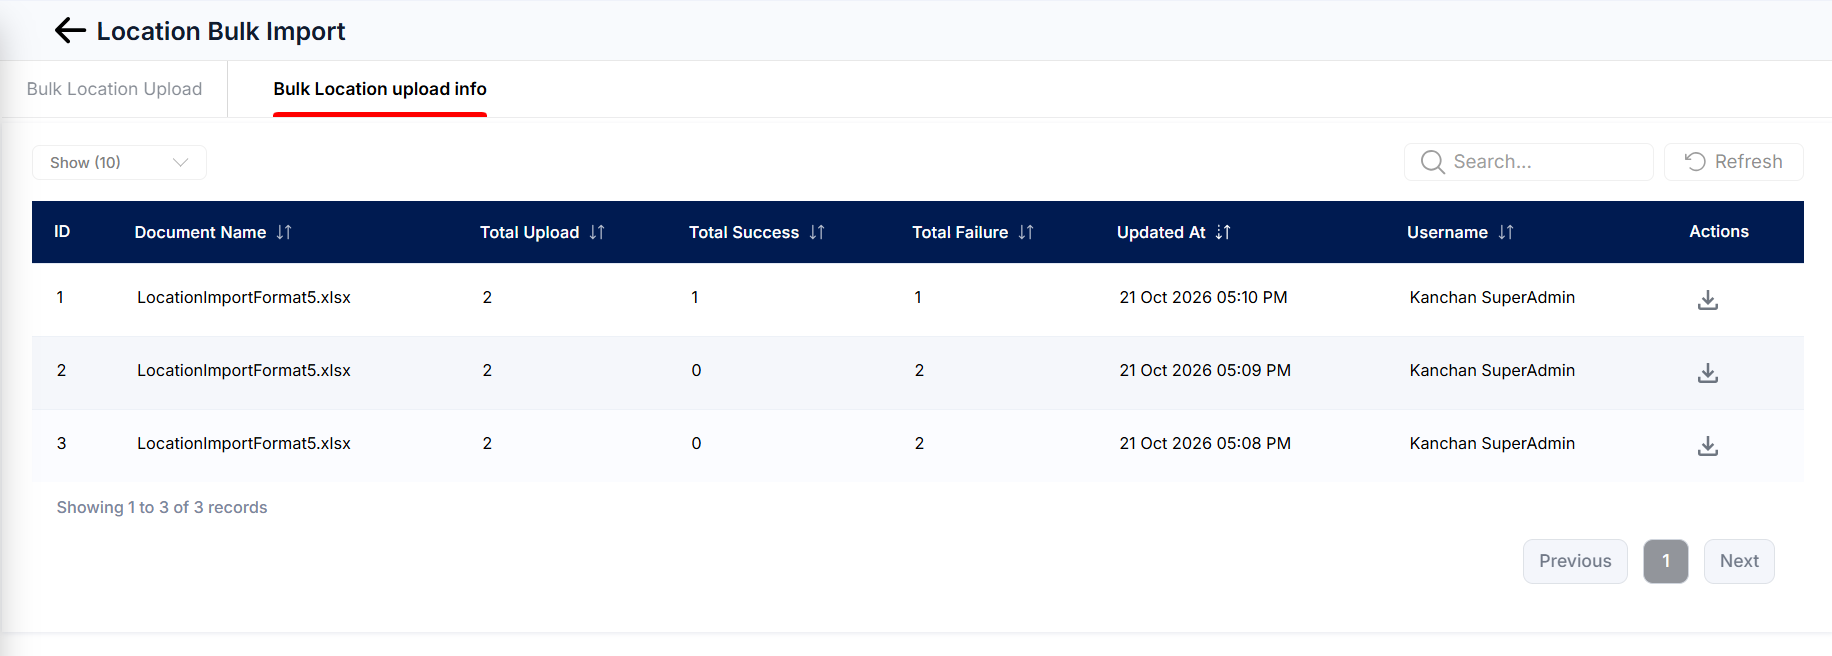Screen dimensions: 1832x656
Task: Click the Actions column header
Action: [1719, 231]
